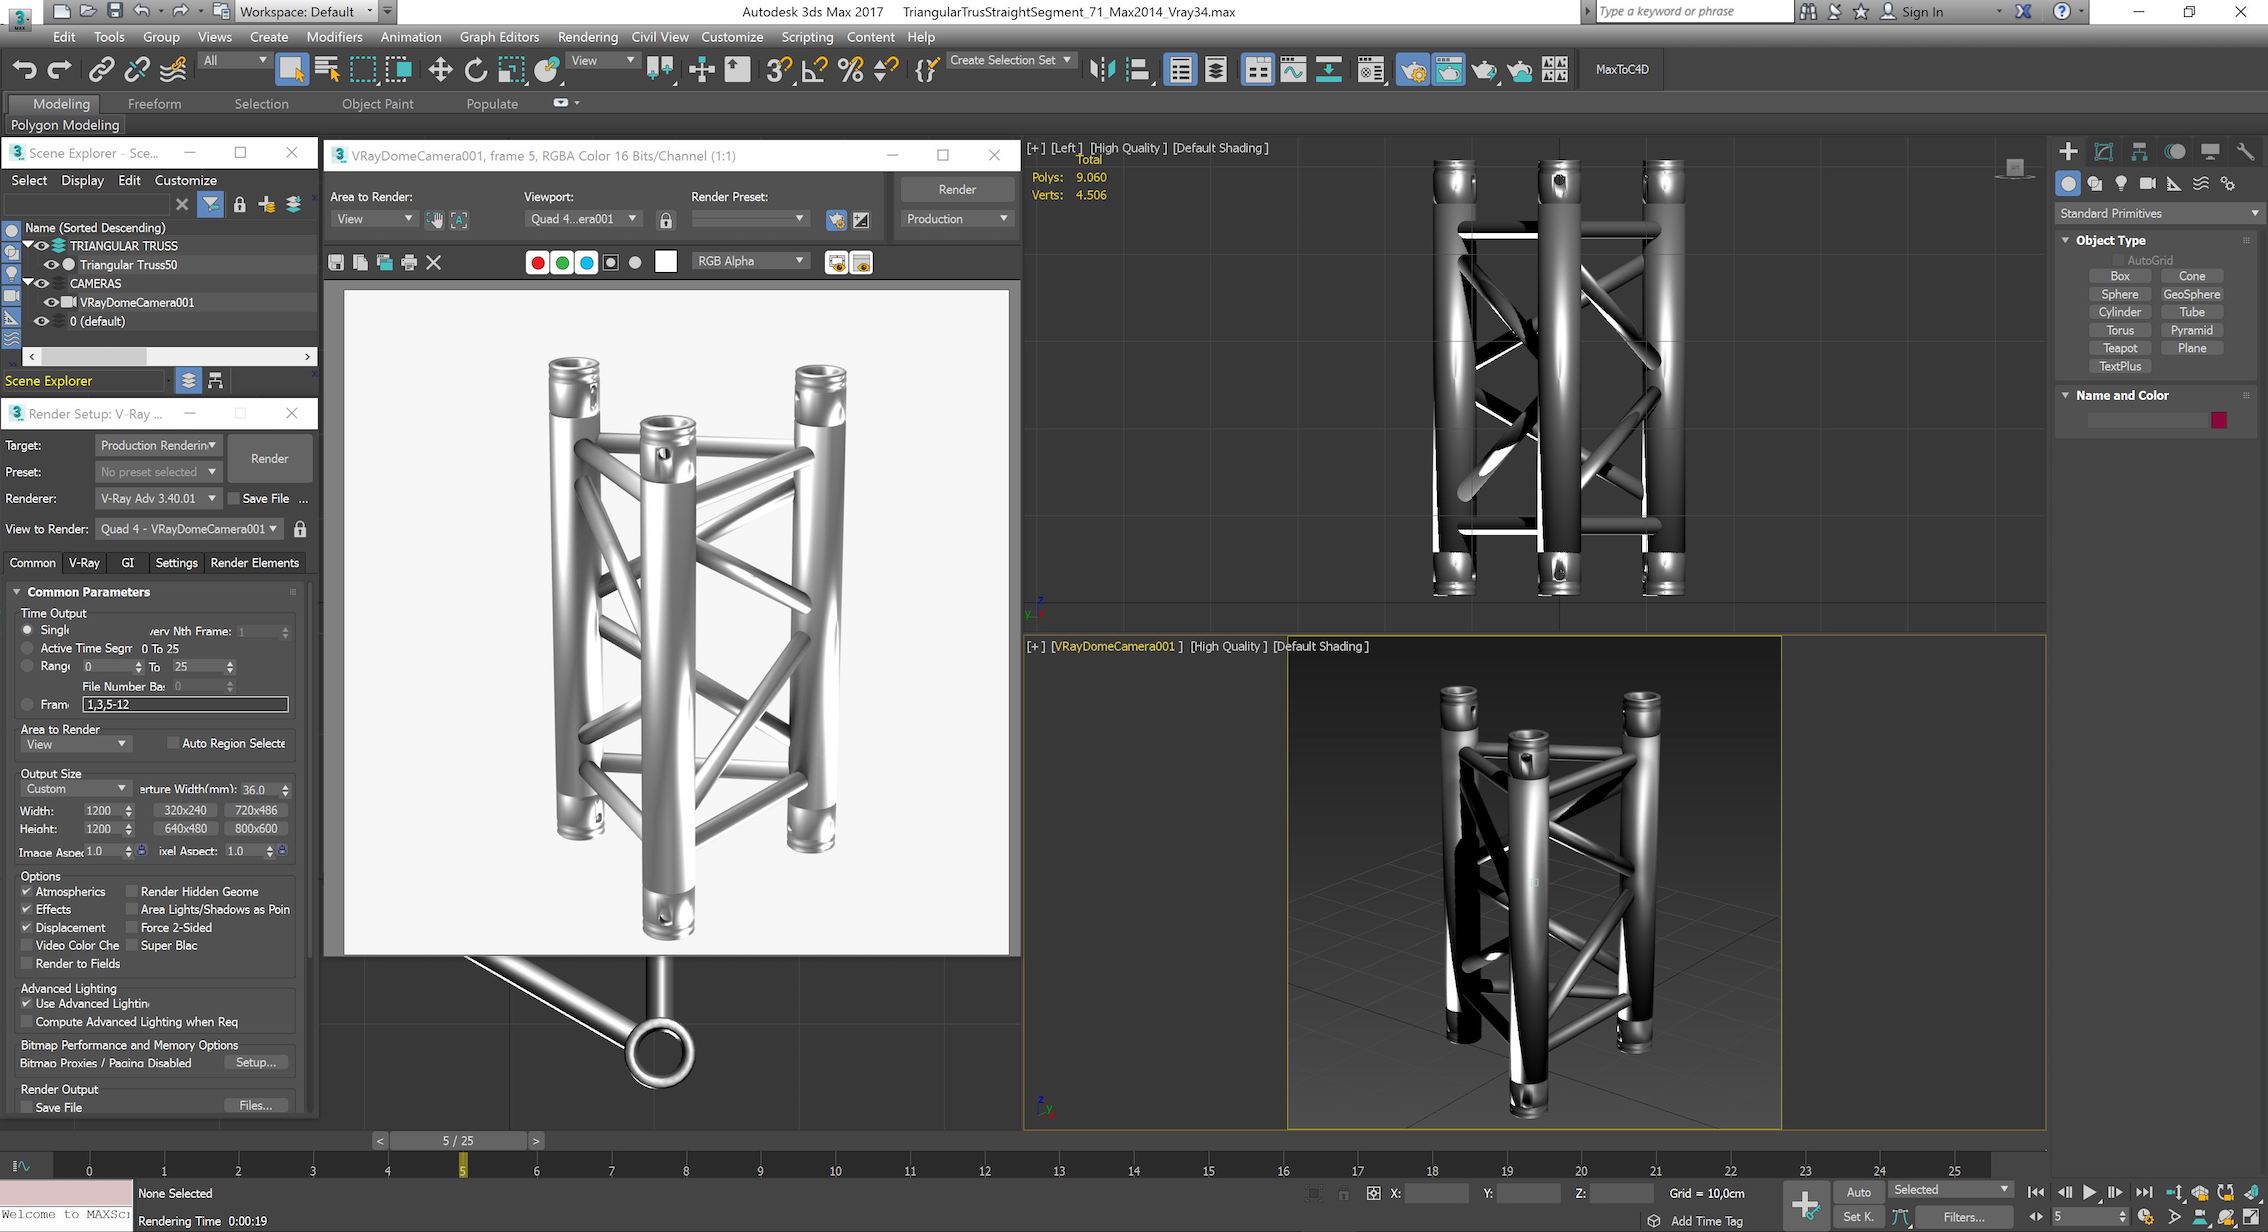Viewport: 2268px width, 1232px height.
Task: Open Standard Primitives dropdown
Action: pos(2157,213)
